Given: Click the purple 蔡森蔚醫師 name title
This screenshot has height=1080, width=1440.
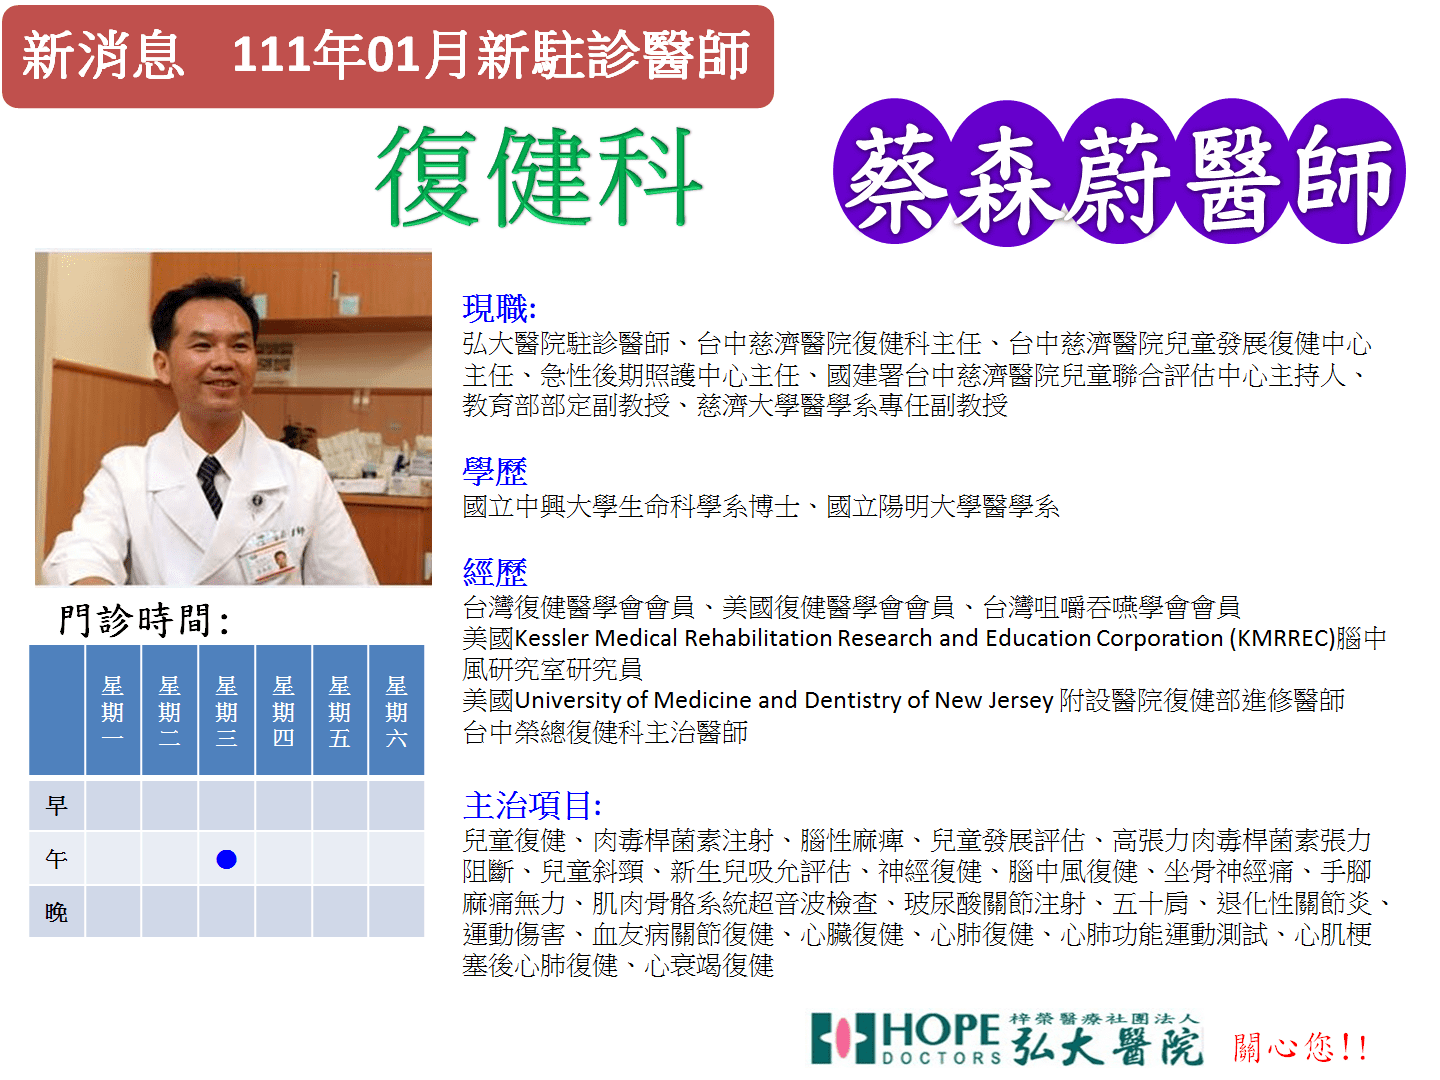Looking at the screenshot, I should tap(1119, 172).
